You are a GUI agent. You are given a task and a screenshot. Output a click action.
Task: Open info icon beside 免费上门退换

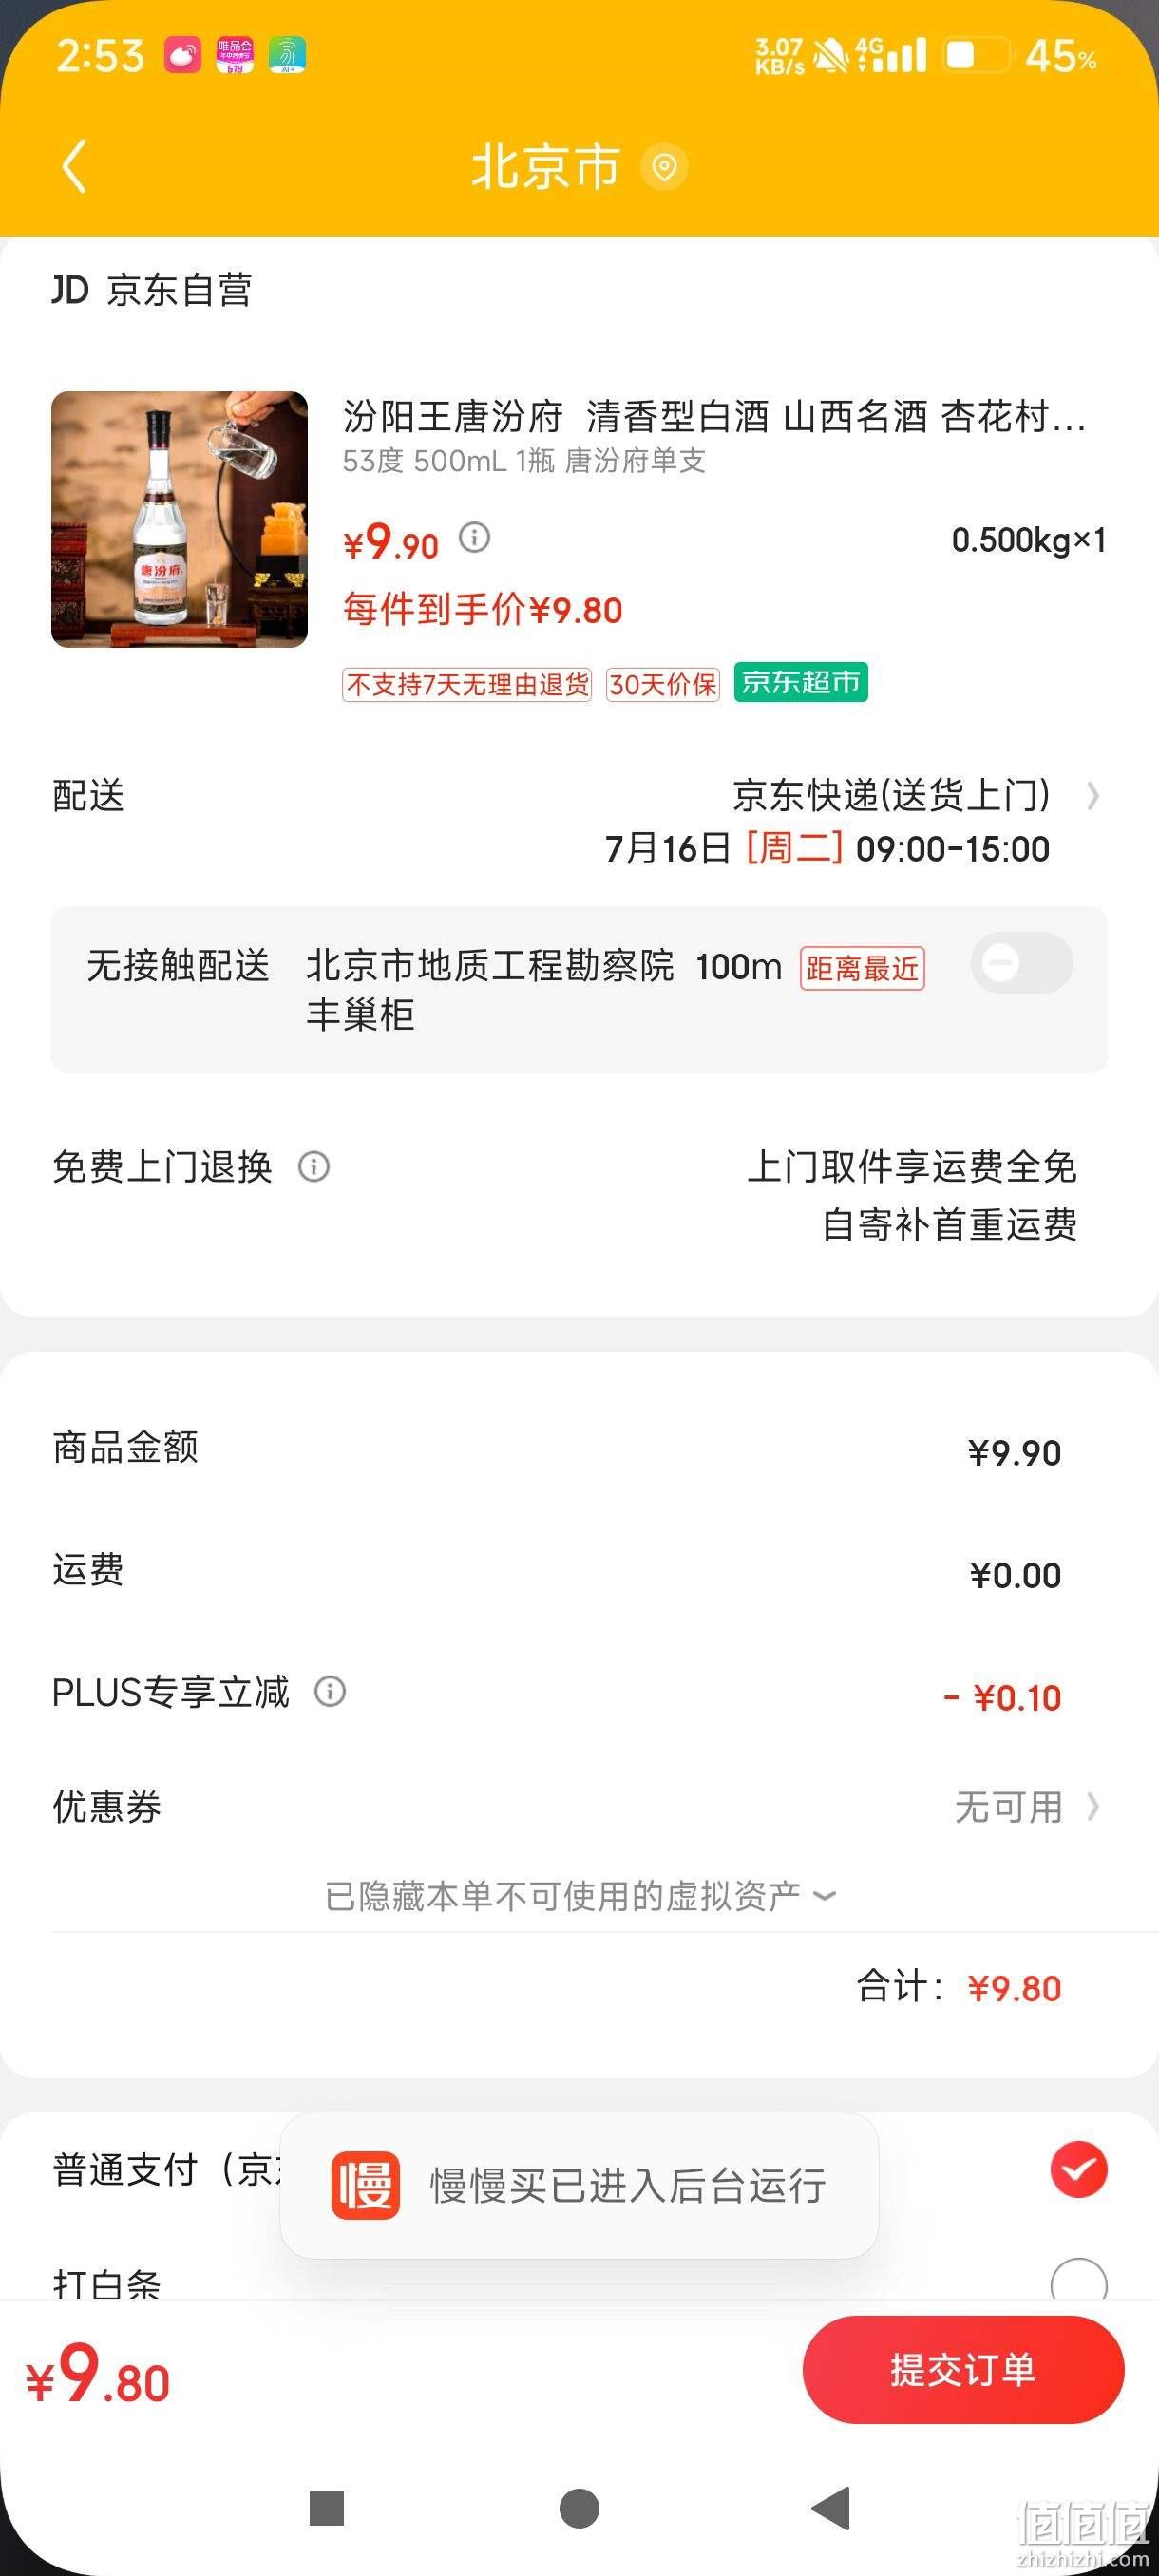[314, 1167]
